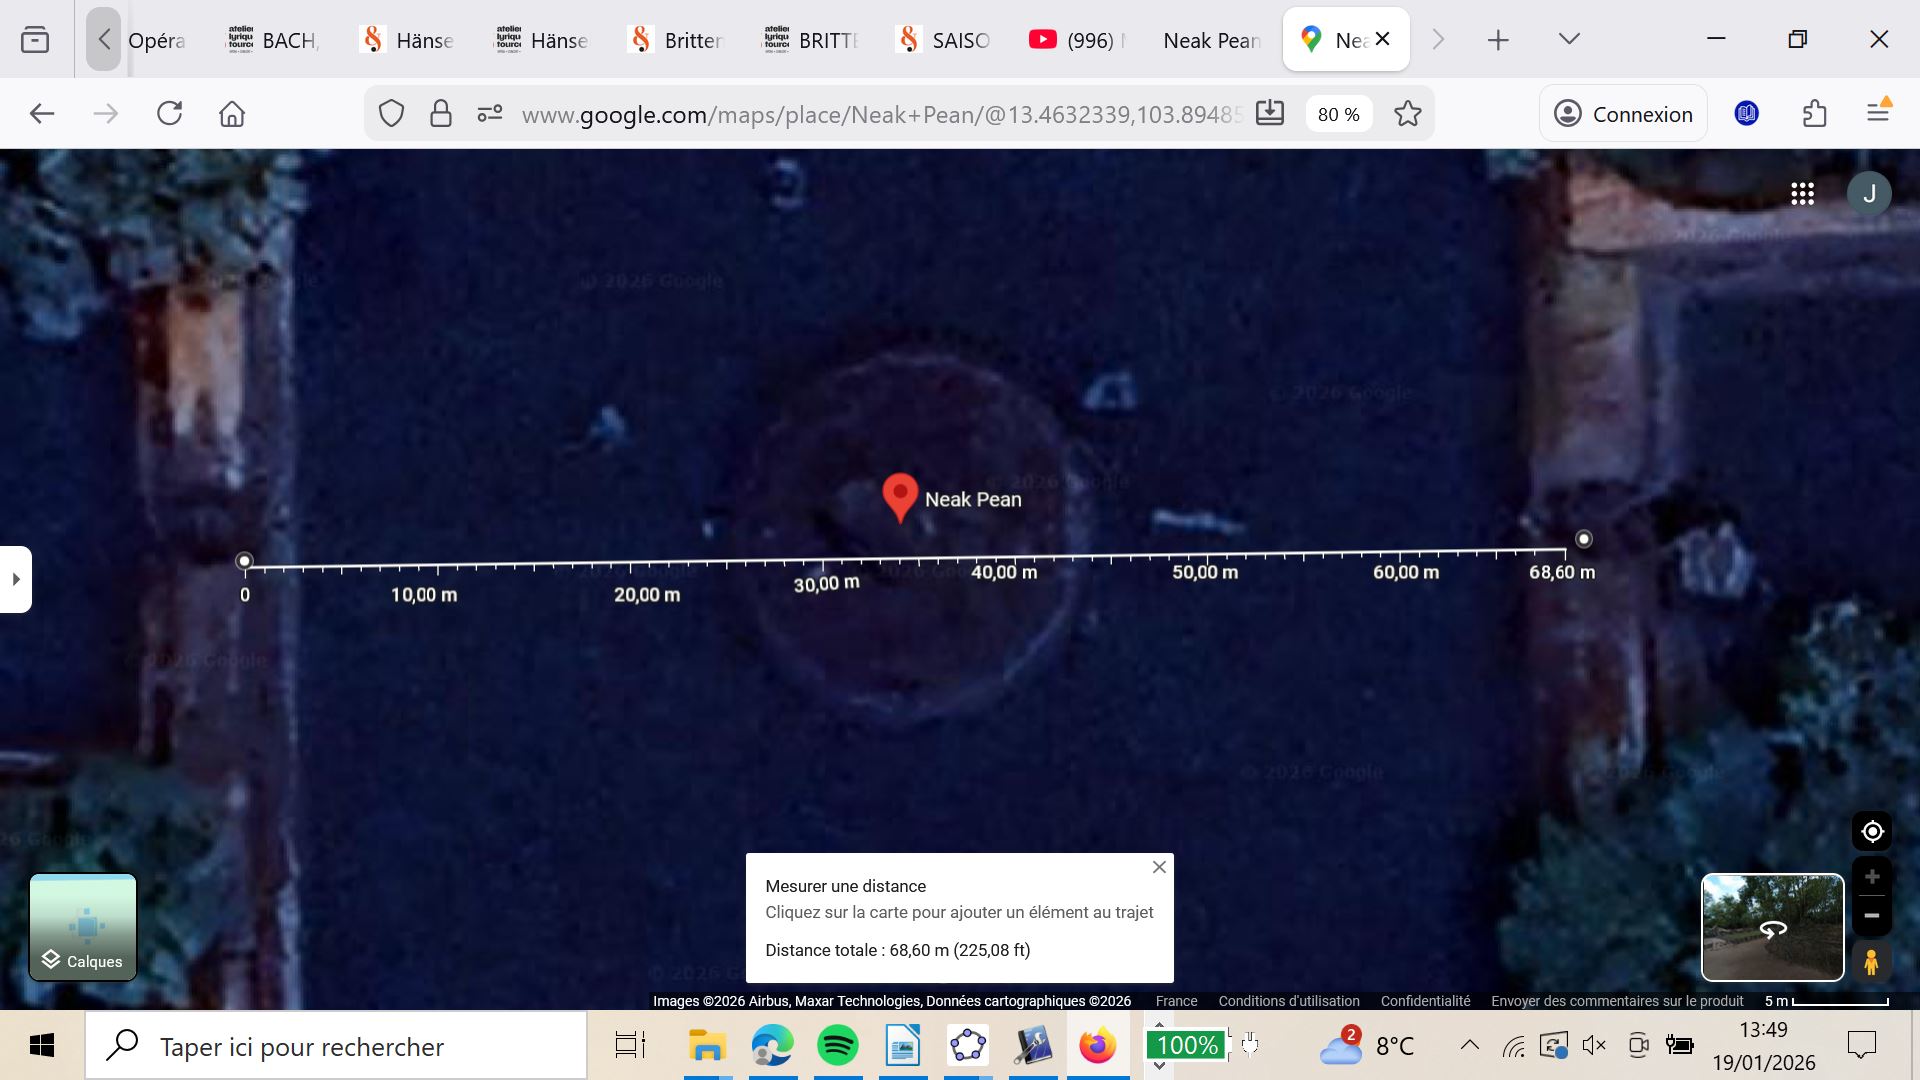Click the Connexion sign-in button
The image size is (1920, 1080).
click(x=1623, y=114)
